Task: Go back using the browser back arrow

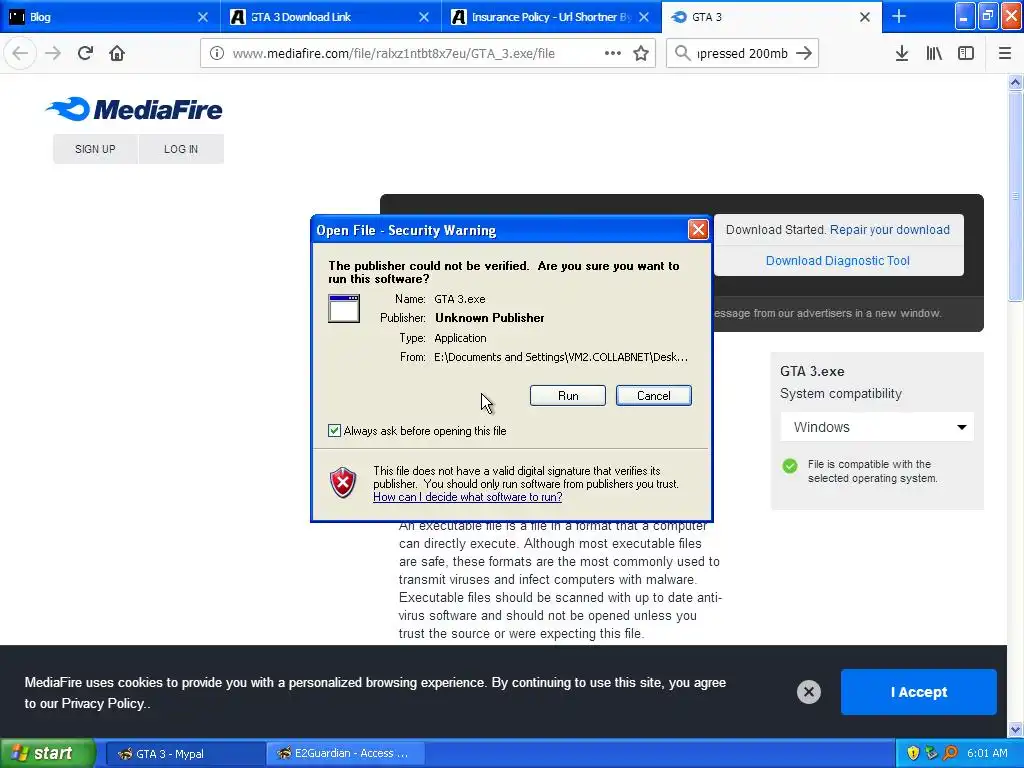Action: point(20,53)
